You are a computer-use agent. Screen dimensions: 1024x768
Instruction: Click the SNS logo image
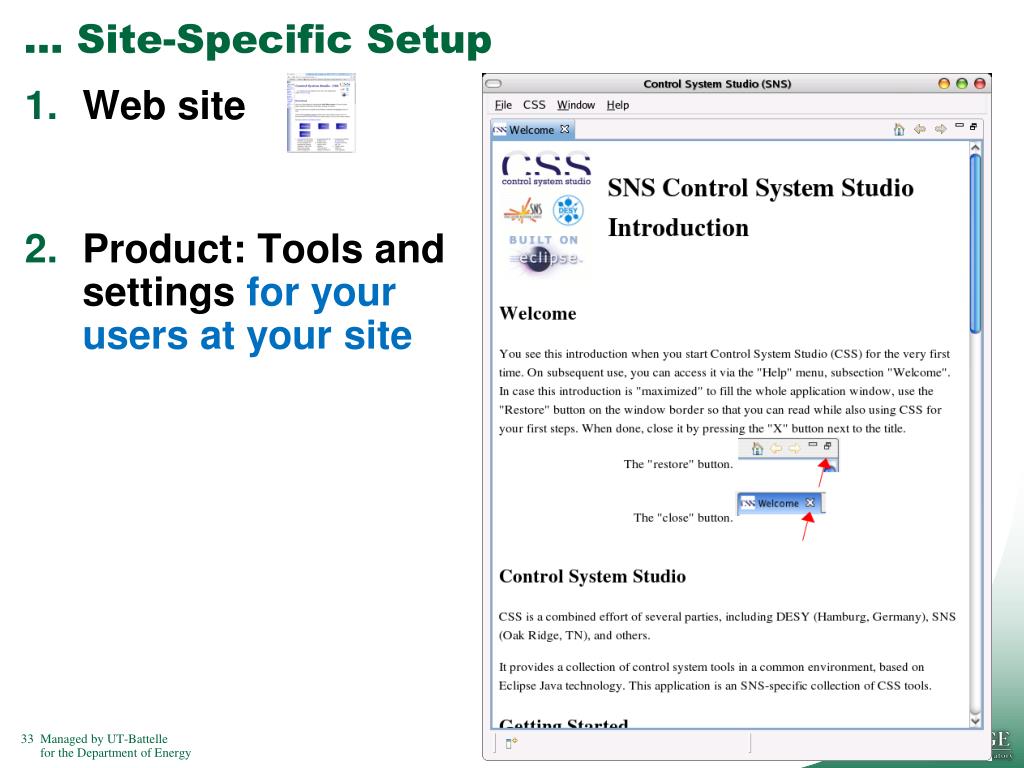tap(524, 211)
